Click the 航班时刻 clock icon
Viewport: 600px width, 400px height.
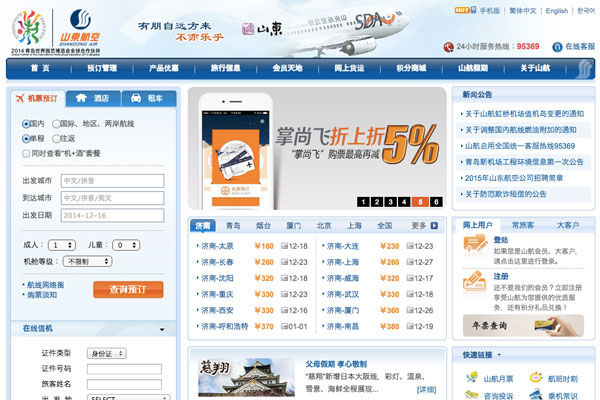(536, 377)
